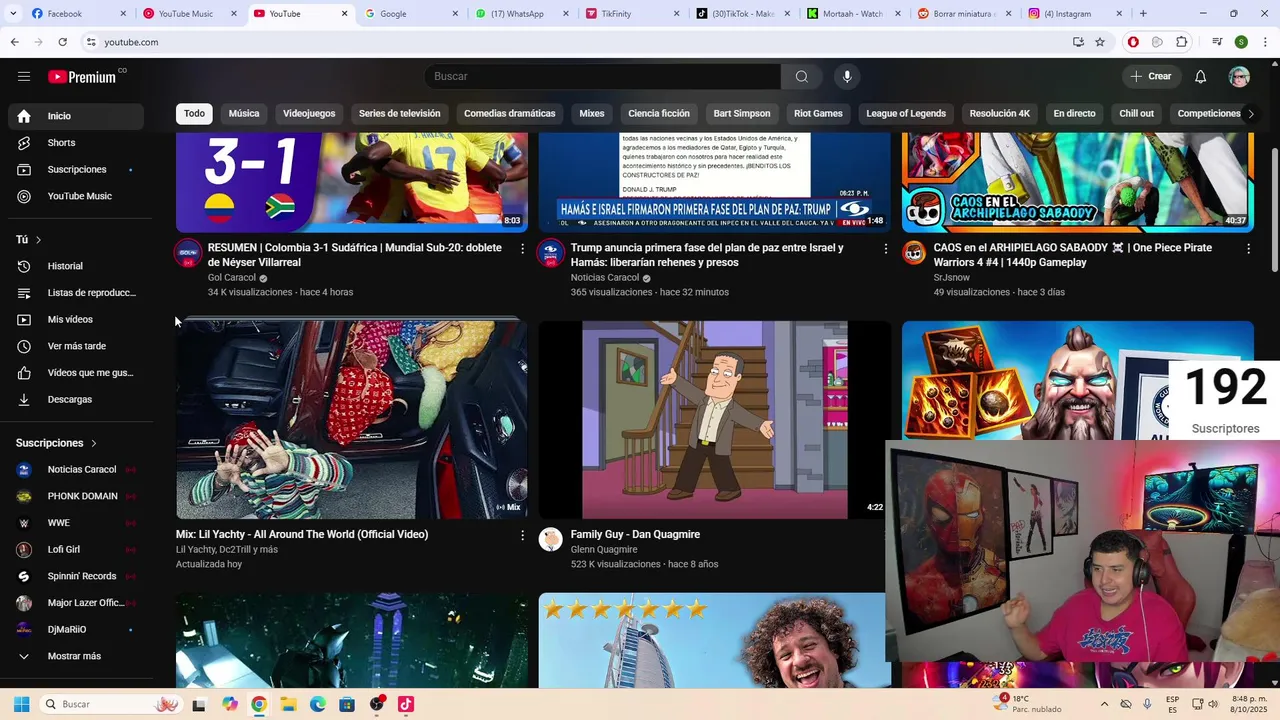Open new browser tab plus button
Image resolution: width=1280 pixels, height=720 pixels.
(x=1143, y=14)
